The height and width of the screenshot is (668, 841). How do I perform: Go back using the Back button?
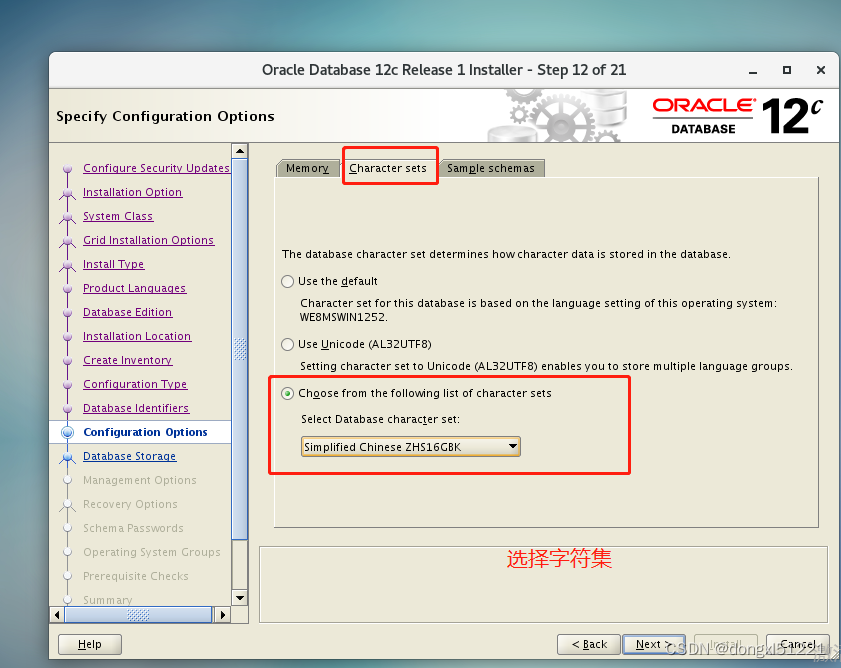(x=588, y=644)
